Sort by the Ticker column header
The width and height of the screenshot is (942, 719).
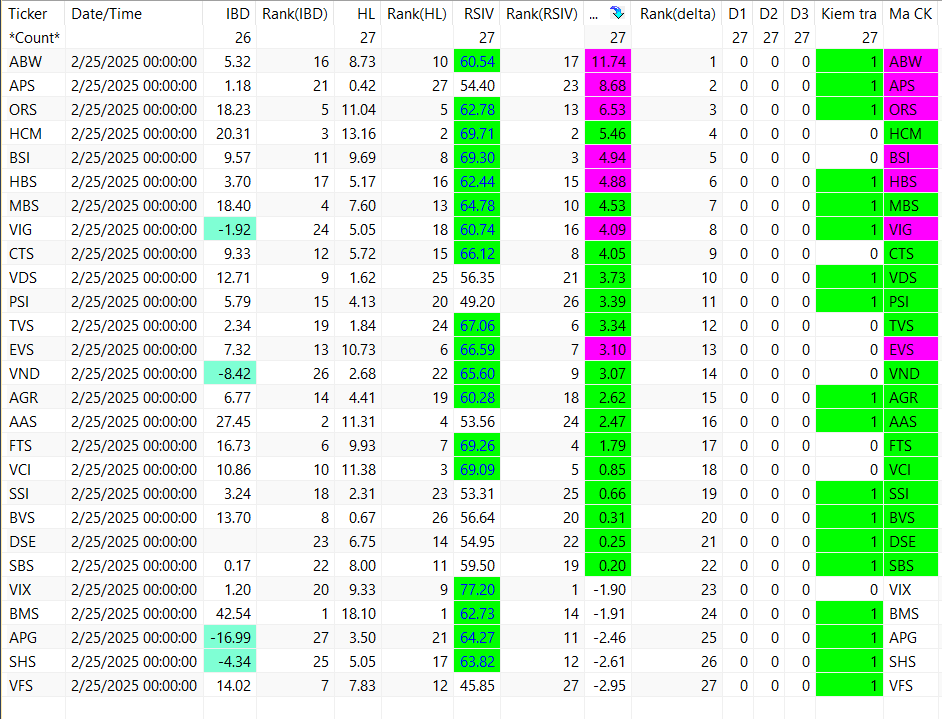pos(28,14)
